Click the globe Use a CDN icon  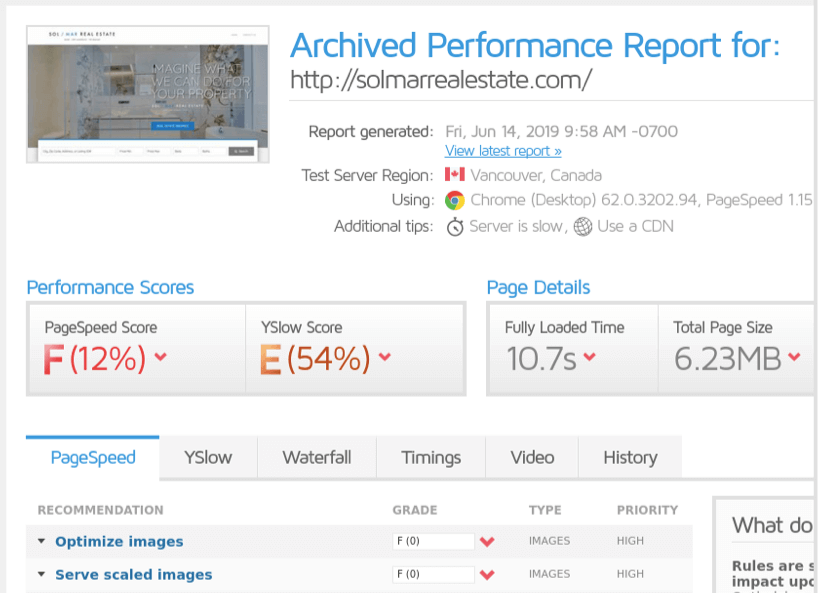pos(583,227)
